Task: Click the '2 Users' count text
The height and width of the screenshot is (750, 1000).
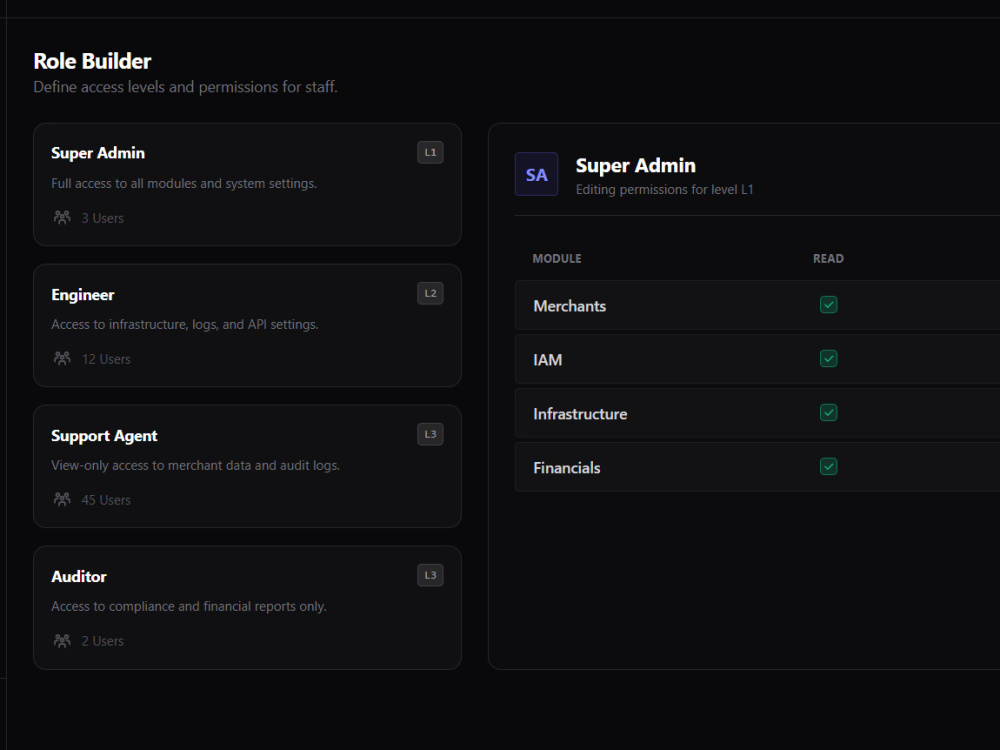Action: click(x=103, y=641)
